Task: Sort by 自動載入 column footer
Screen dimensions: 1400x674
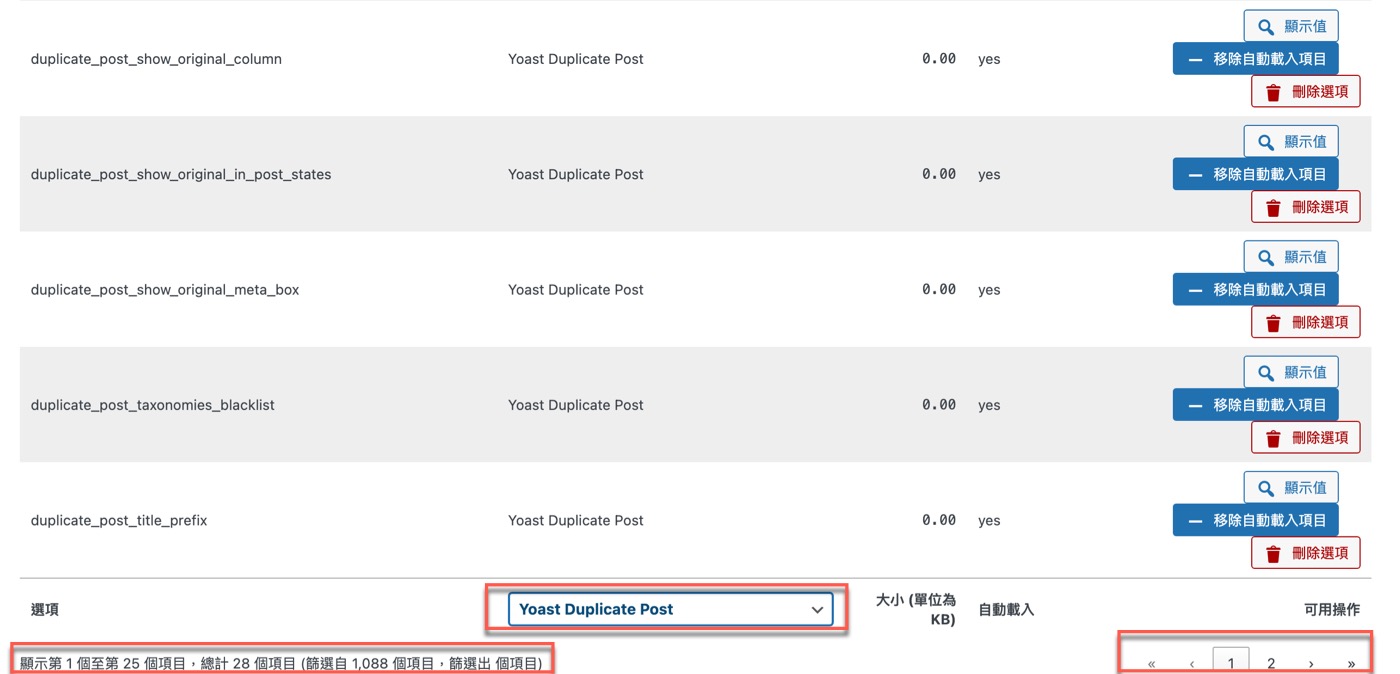Action: [x=1006, y=609]
